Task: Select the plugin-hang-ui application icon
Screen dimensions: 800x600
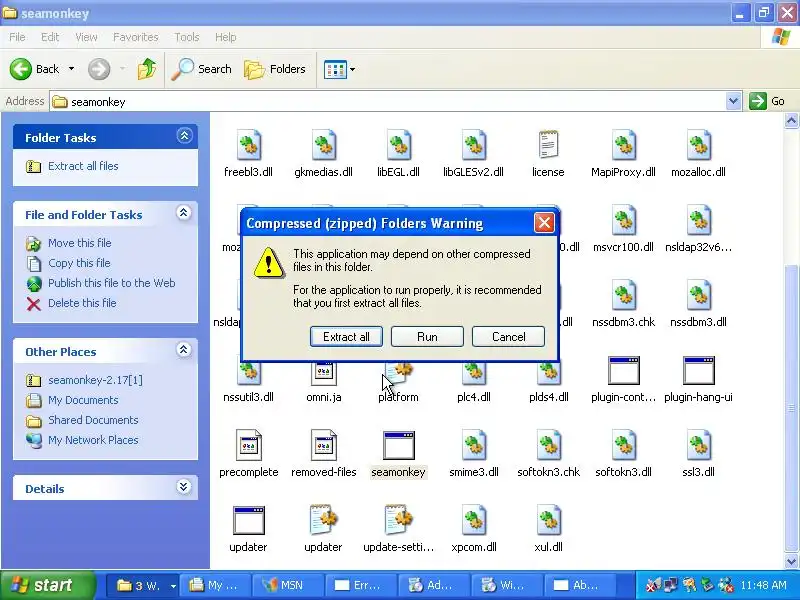Action: [698, 370]
